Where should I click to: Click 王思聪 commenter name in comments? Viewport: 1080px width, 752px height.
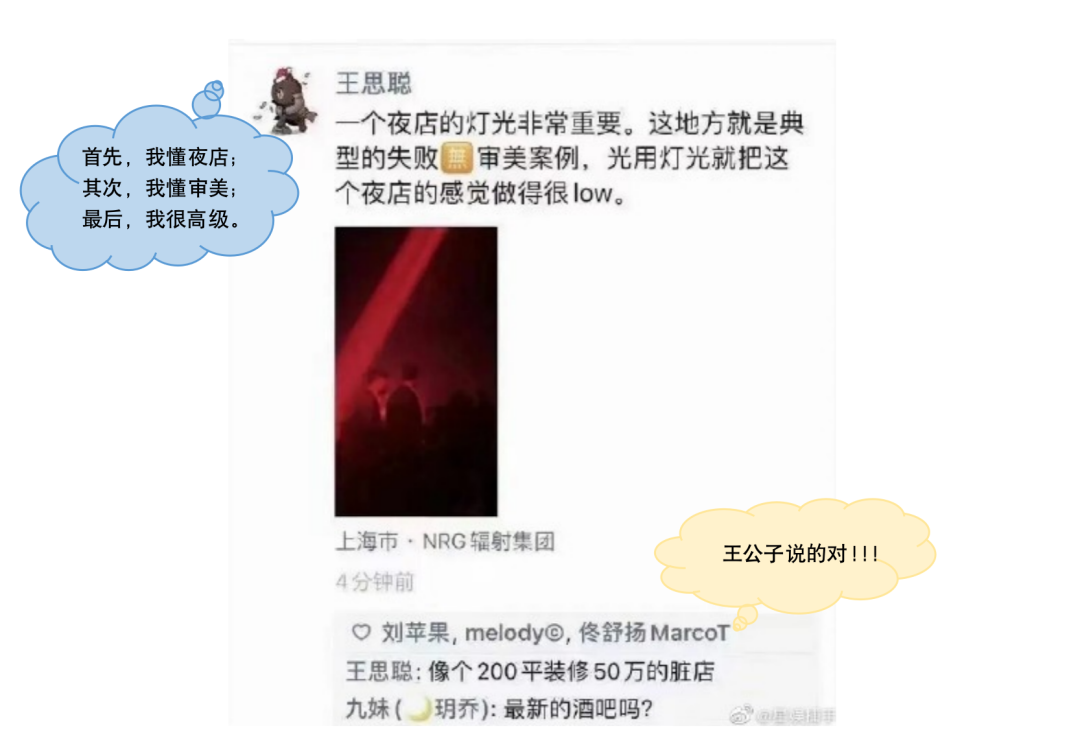point(378,671)
